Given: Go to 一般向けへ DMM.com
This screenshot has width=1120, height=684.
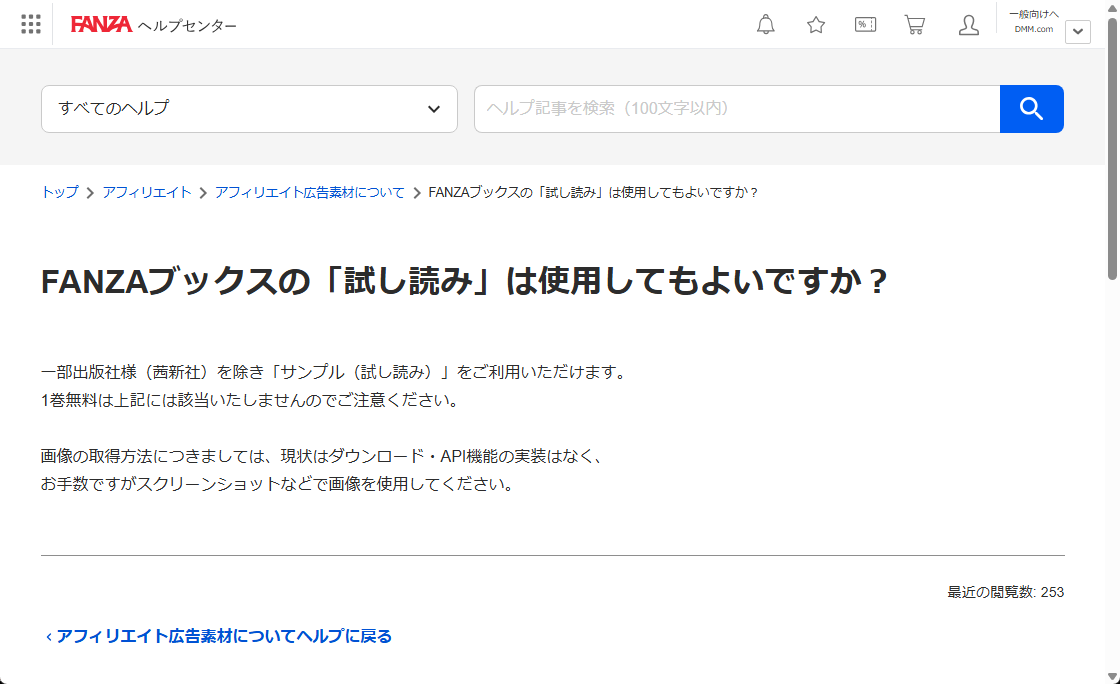Looking at the screenshot, I should tap(1033, 21).
